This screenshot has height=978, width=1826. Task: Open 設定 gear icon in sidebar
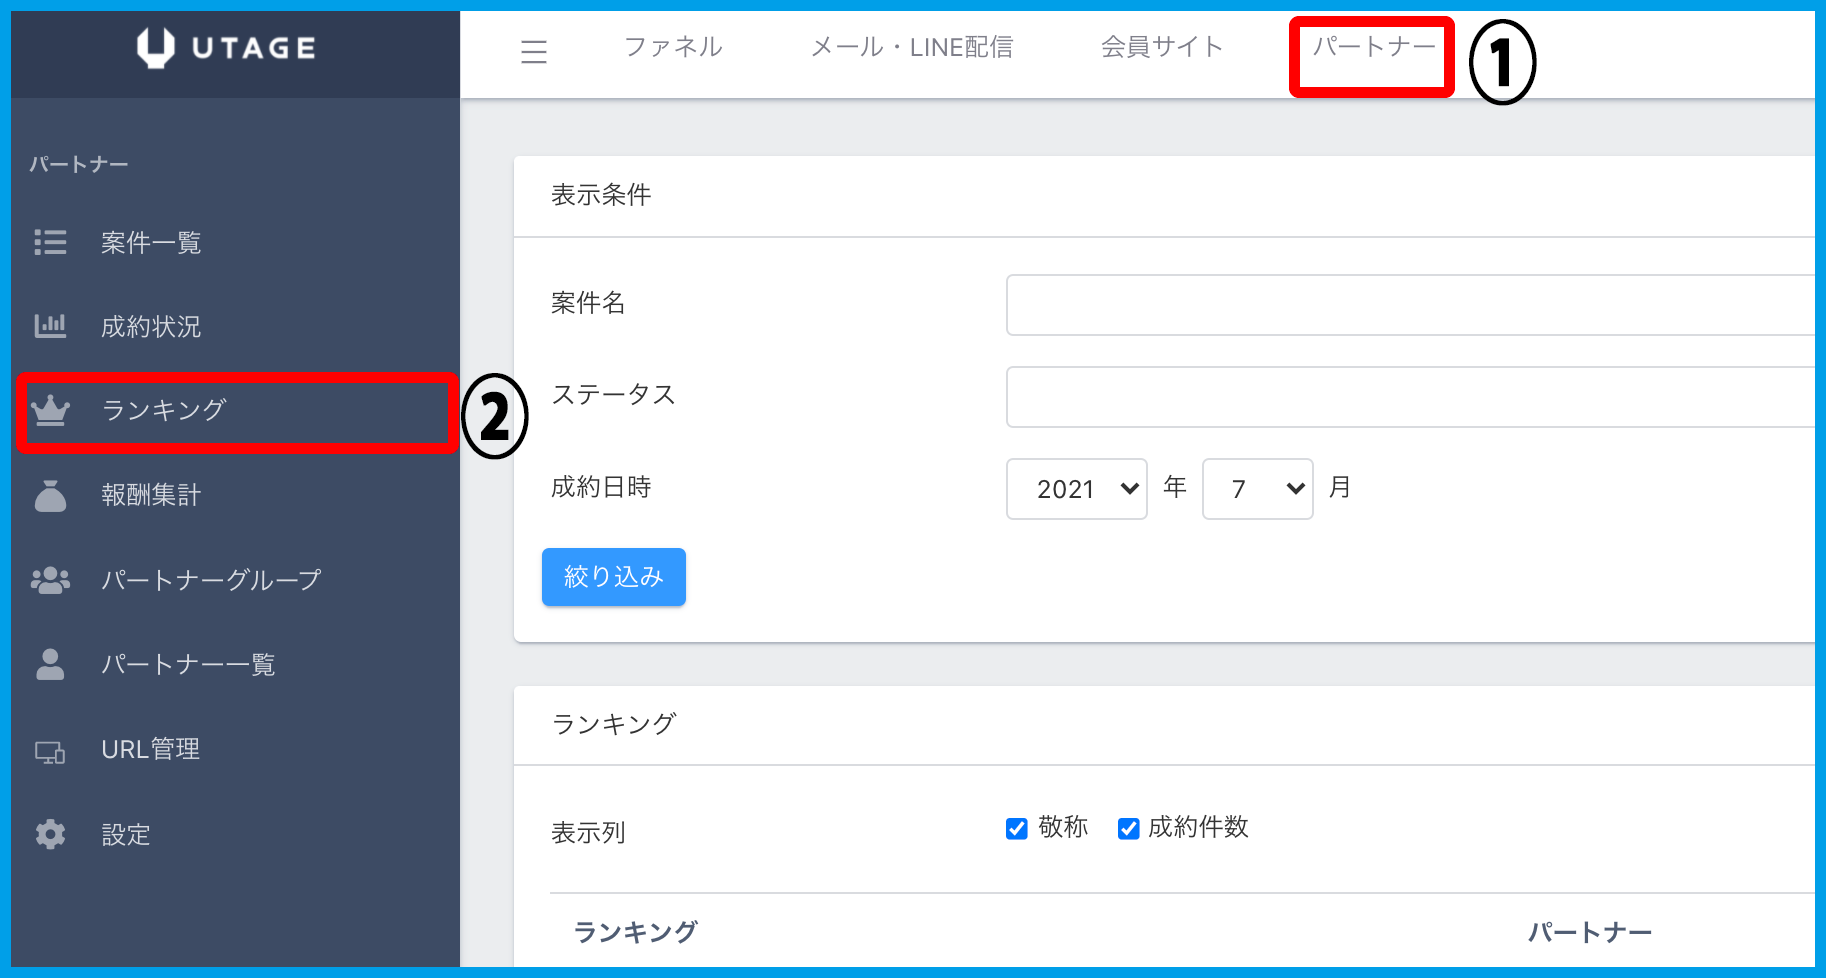click(50, 834)
